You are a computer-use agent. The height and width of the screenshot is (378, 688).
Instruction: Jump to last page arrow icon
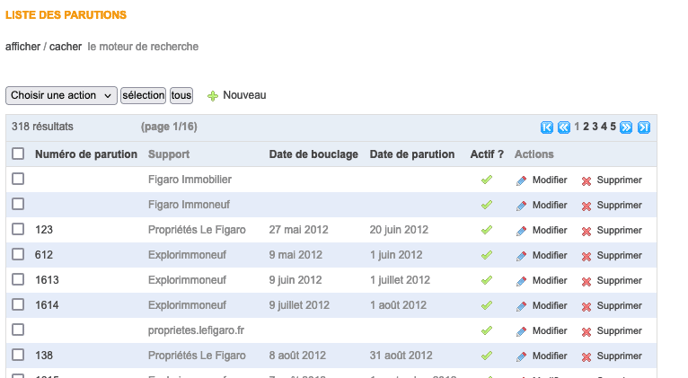[x=644, y=127]
